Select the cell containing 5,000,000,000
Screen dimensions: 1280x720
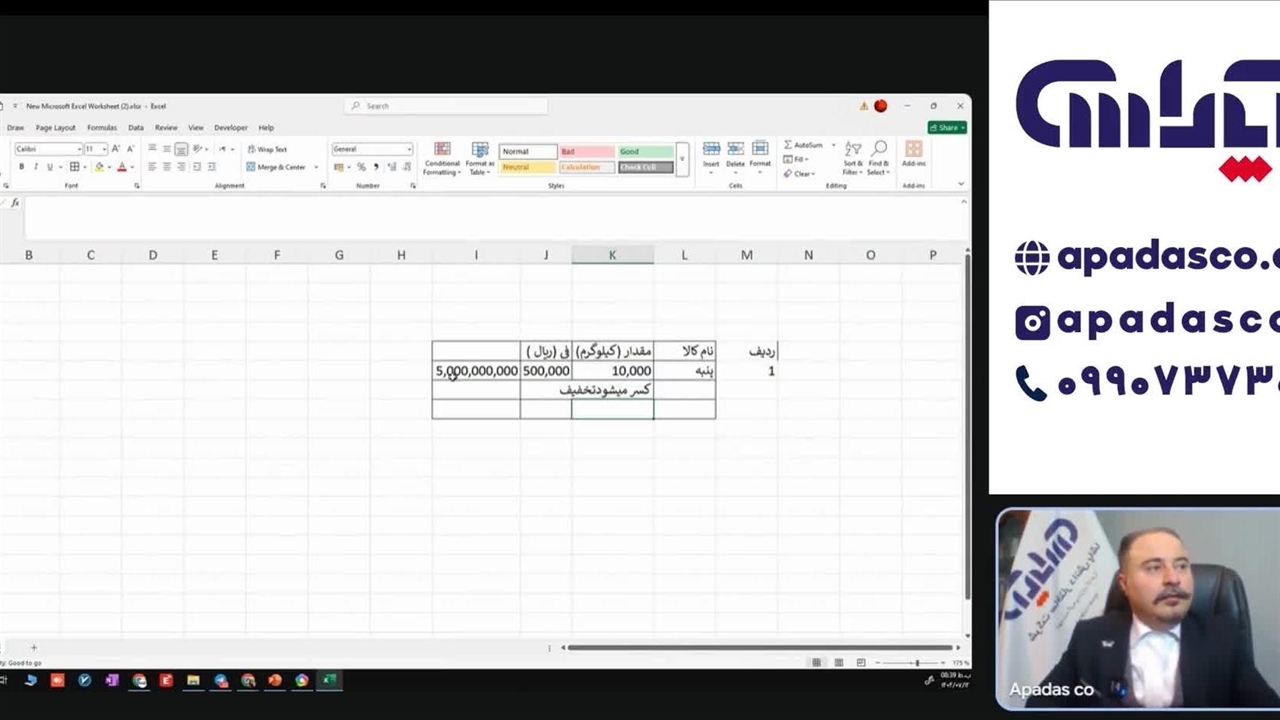[476, 371]
